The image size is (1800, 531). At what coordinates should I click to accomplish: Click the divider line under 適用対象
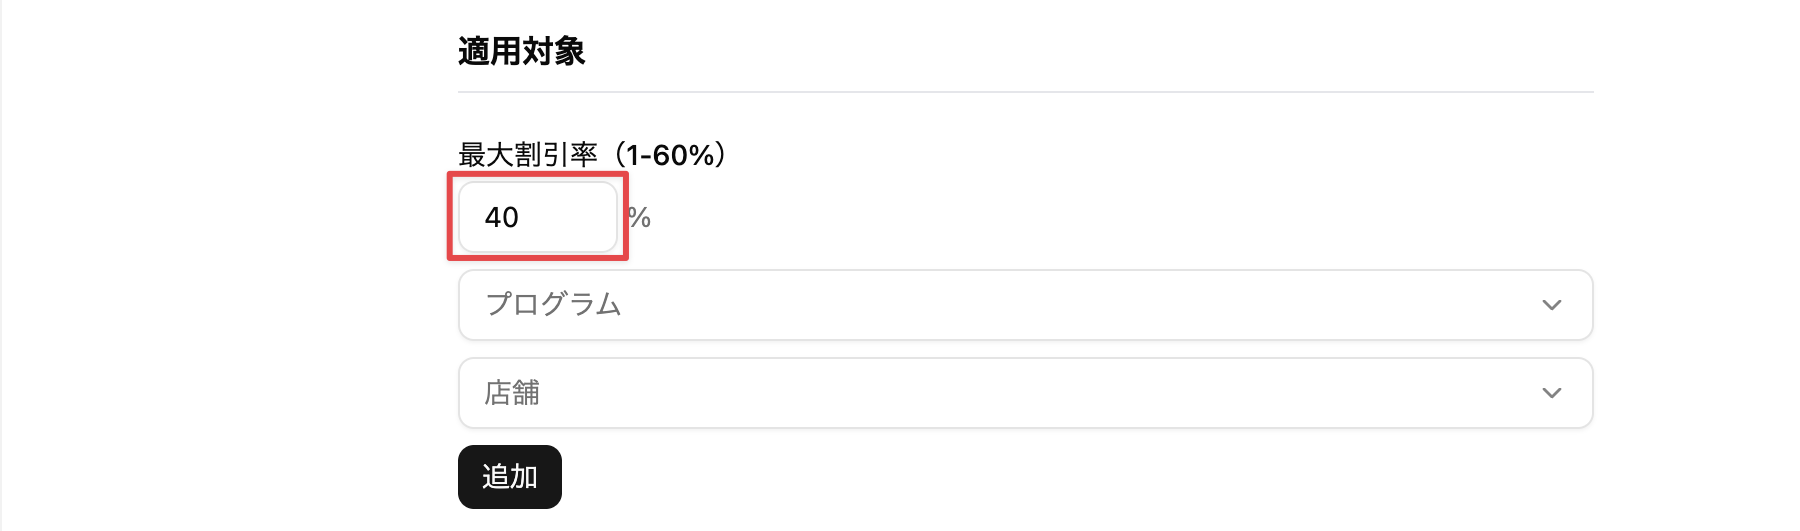pos(1024,92)
